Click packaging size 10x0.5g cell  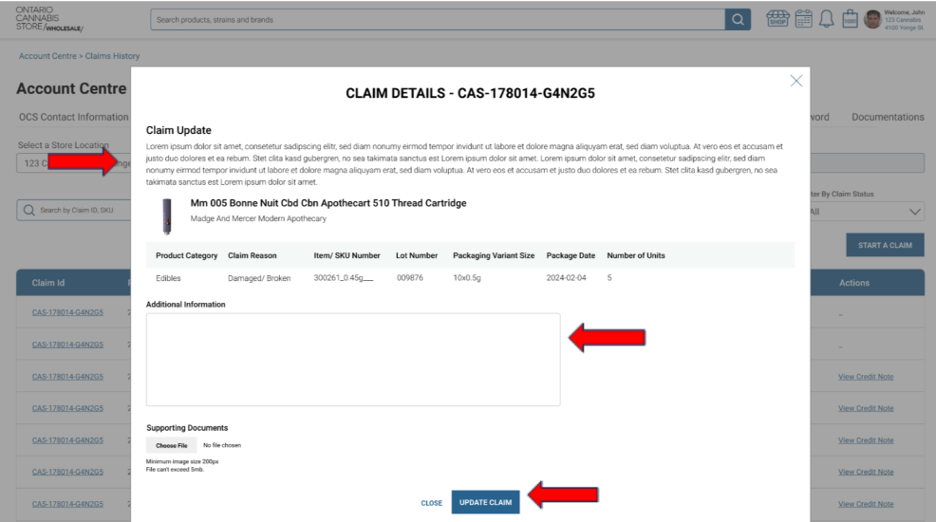(x=467, y=278)
